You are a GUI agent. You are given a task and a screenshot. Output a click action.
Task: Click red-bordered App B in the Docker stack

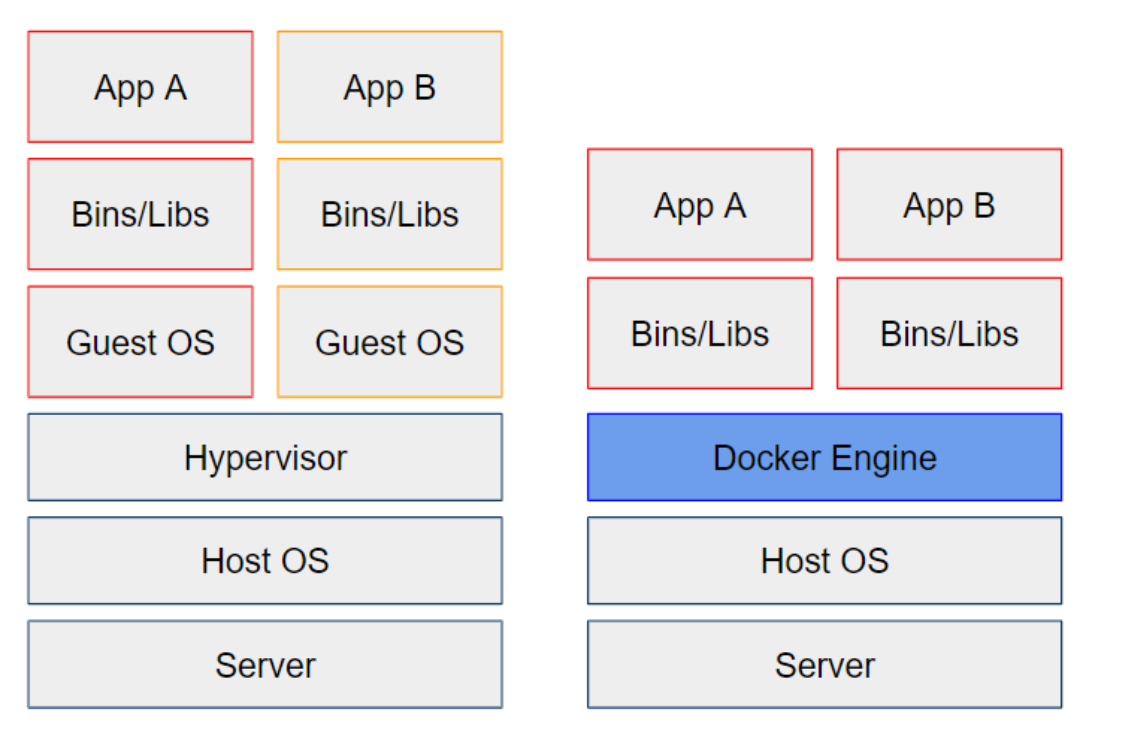click(x=949, y=205)
